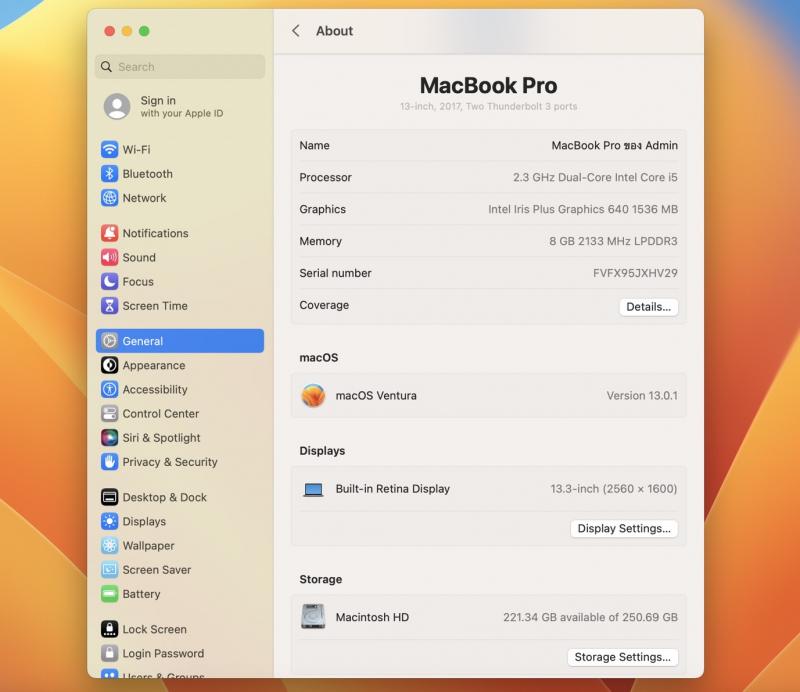
Task: Click the Privacy & Security hand icon
Action: click(110, 462)
